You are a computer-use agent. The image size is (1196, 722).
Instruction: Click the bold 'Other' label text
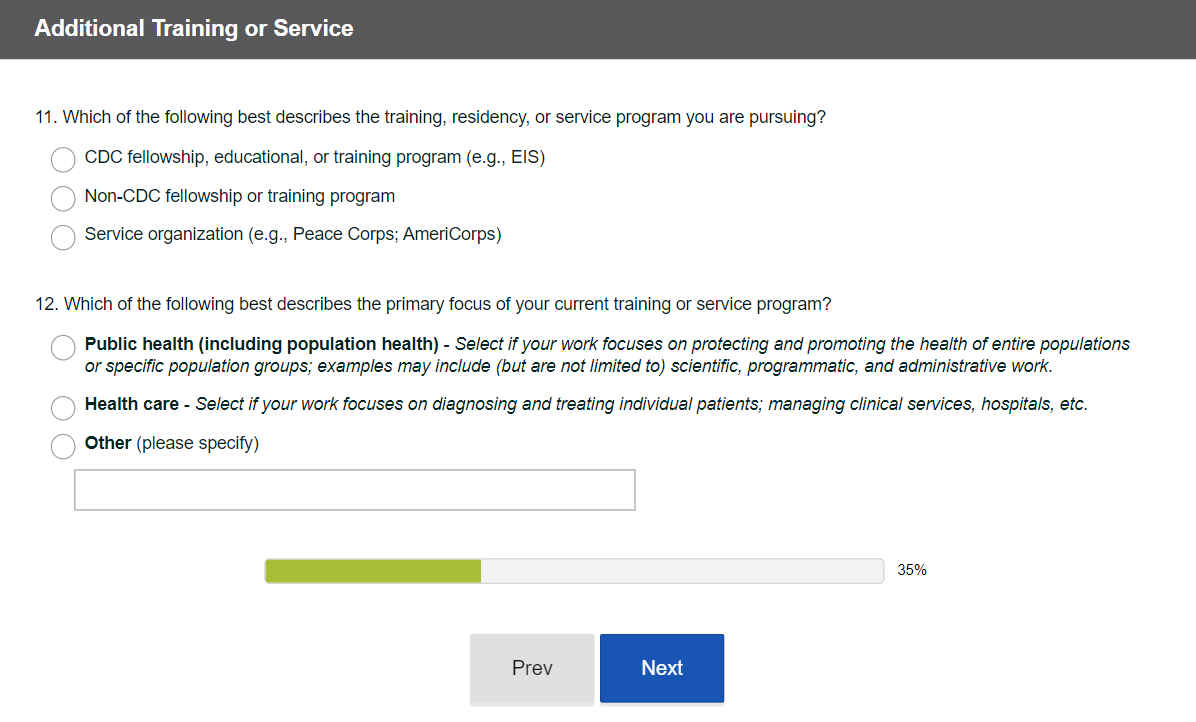click(108, 443)
